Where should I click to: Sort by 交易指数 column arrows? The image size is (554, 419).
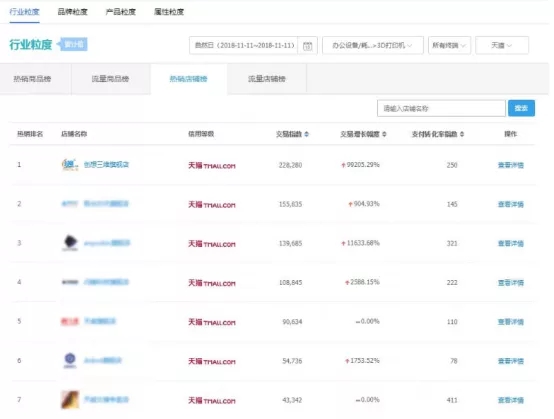[x=307, y=134]
